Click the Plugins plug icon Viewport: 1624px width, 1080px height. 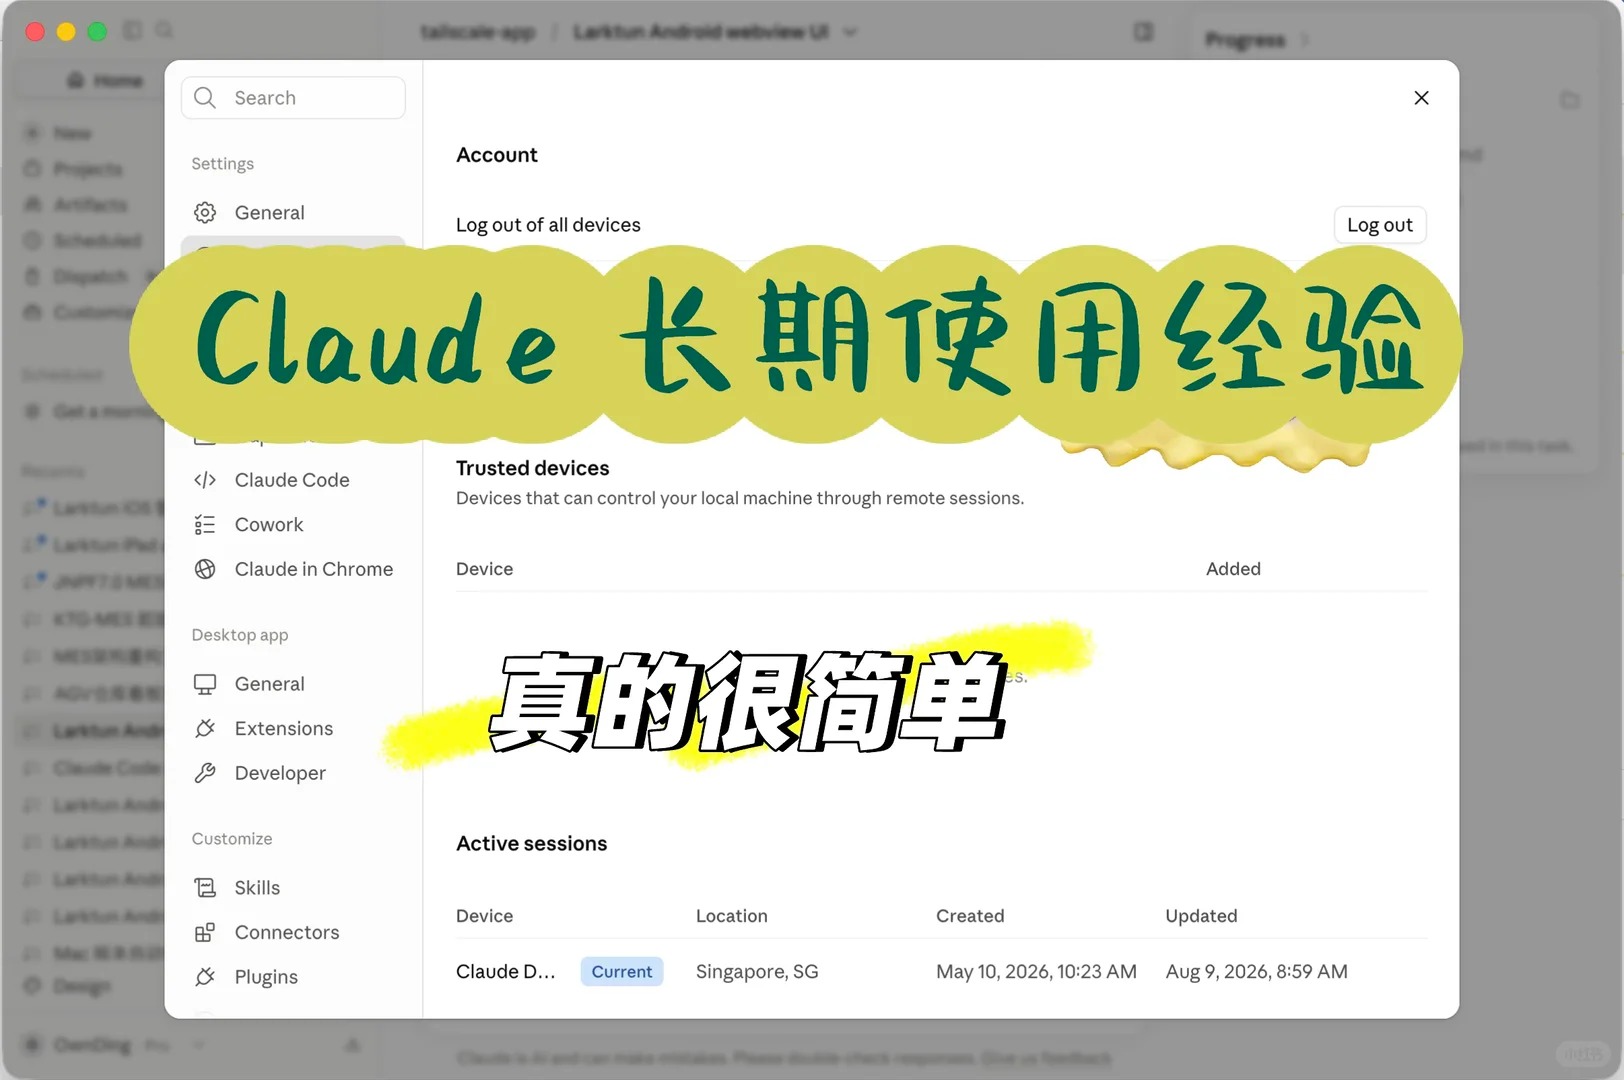coord(205,977)
